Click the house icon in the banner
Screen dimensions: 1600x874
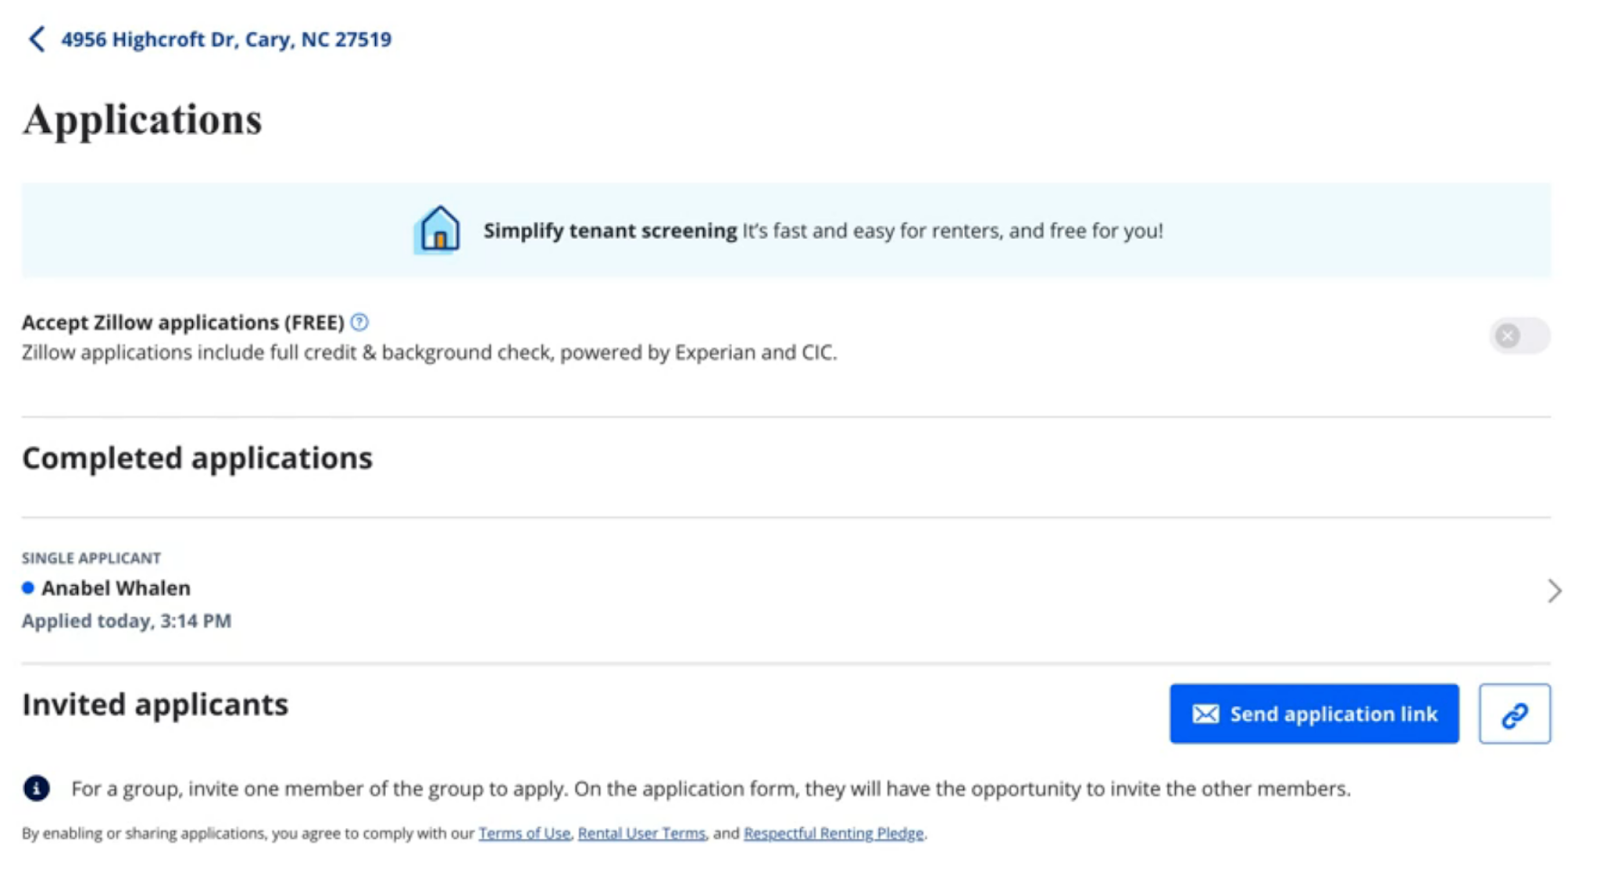point(438,229)
